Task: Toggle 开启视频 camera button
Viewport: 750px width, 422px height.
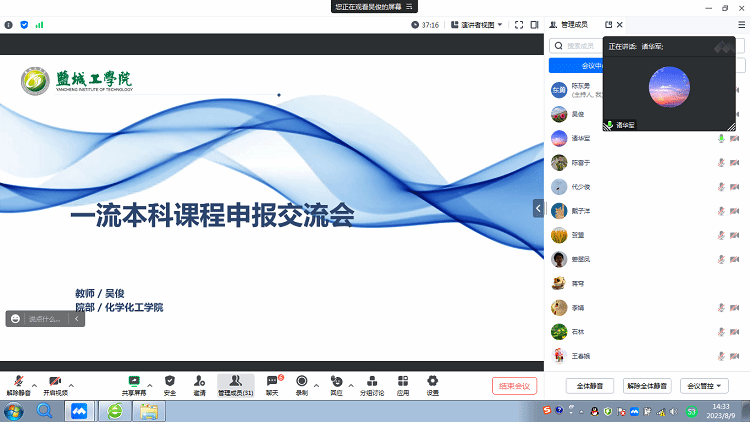Action: tap(54, 381)
